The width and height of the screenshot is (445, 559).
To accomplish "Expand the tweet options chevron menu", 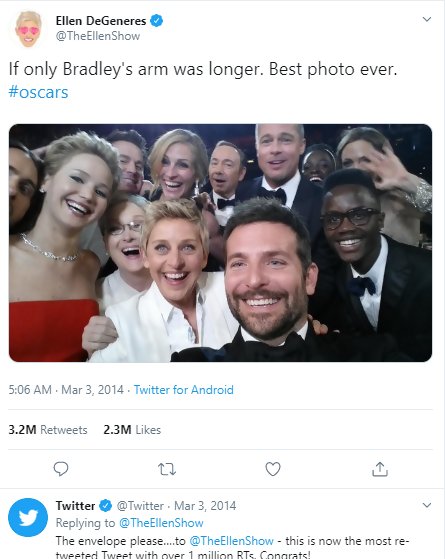I will (x=427, y=19).
